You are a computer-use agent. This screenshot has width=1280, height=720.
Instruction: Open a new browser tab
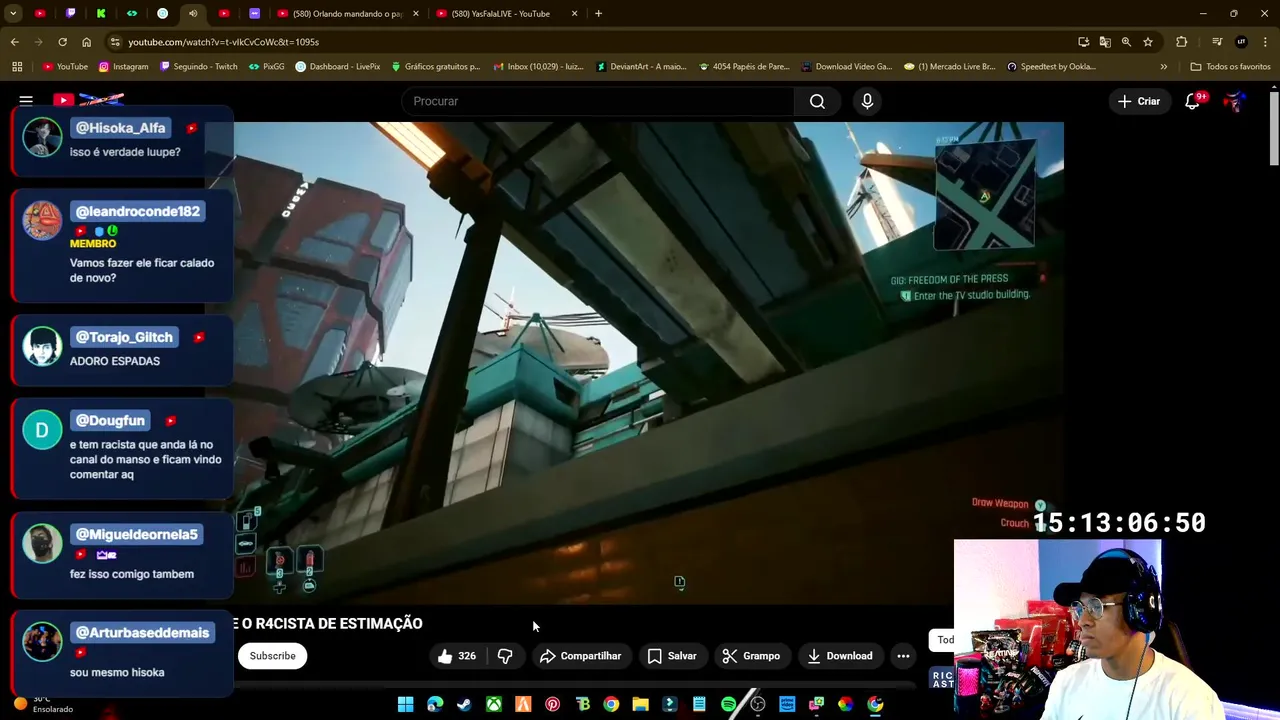pyautogui.click(x=598, y=14)
